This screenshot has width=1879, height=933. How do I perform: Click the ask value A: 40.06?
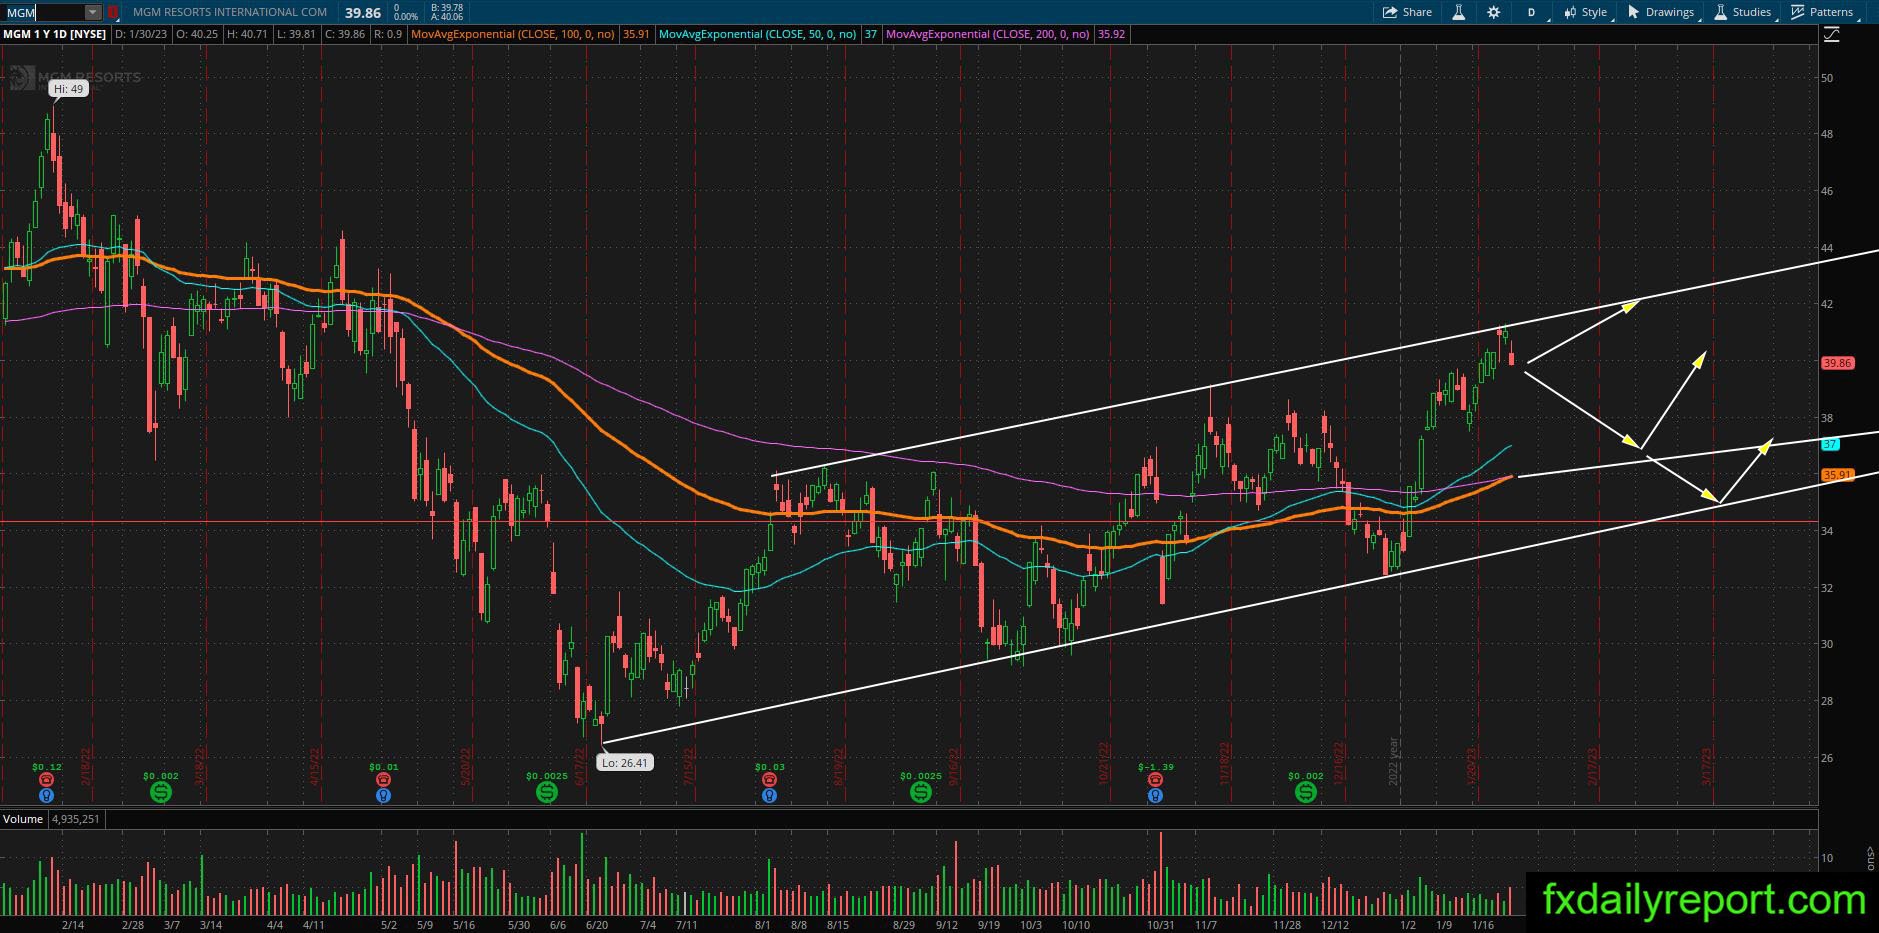[x=446, y=18]
